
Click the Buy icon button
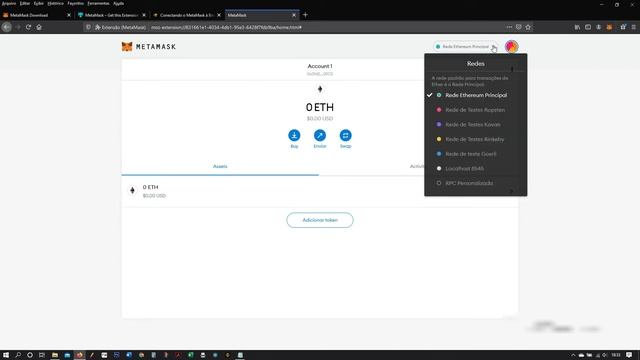click(x=294, y=135)
